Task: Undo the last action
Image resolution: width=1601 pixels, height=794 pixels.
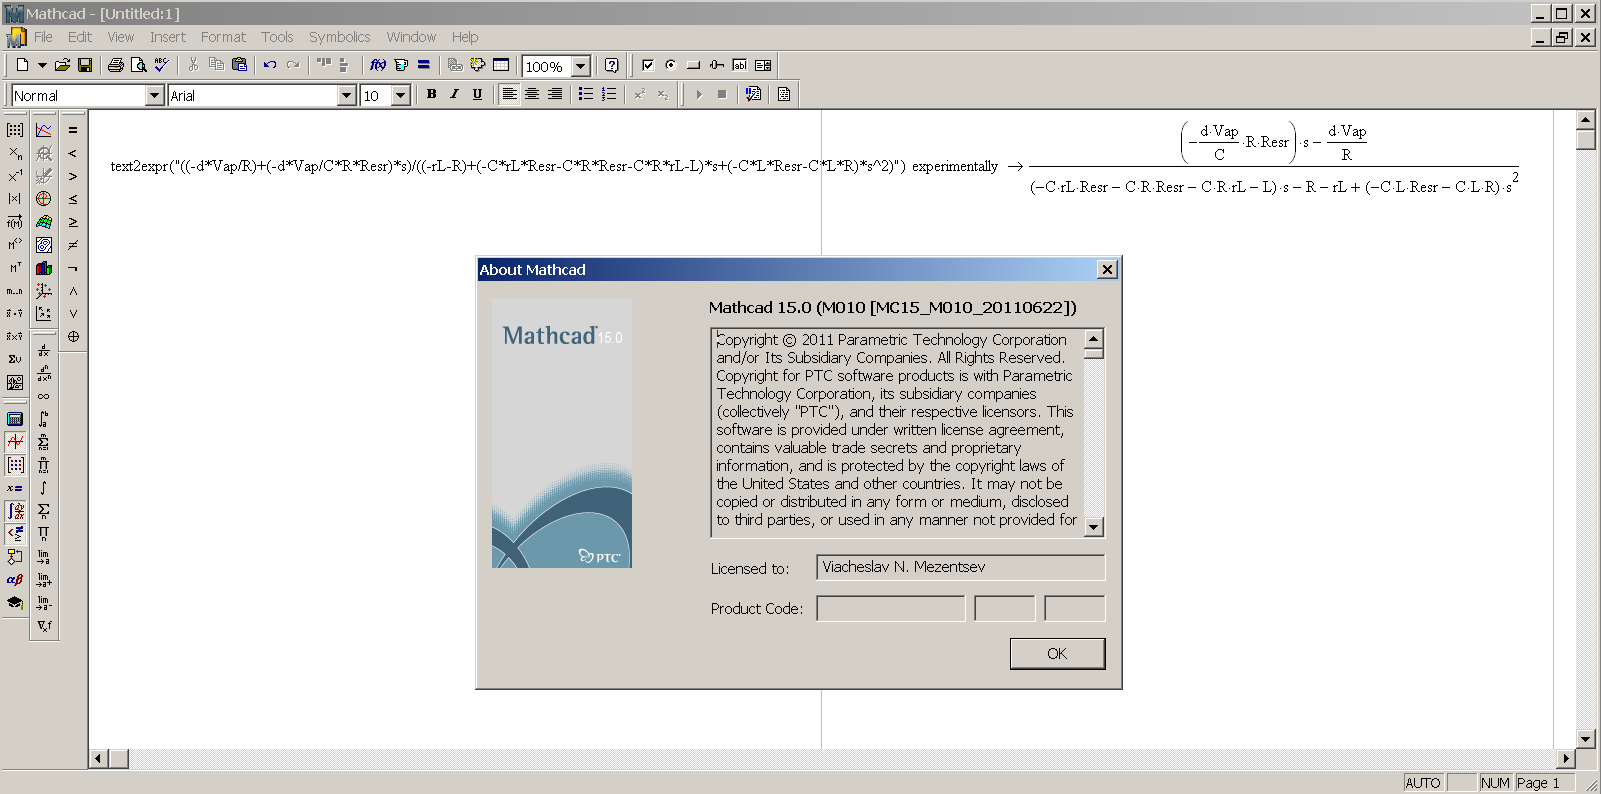Action: point(270,65)
